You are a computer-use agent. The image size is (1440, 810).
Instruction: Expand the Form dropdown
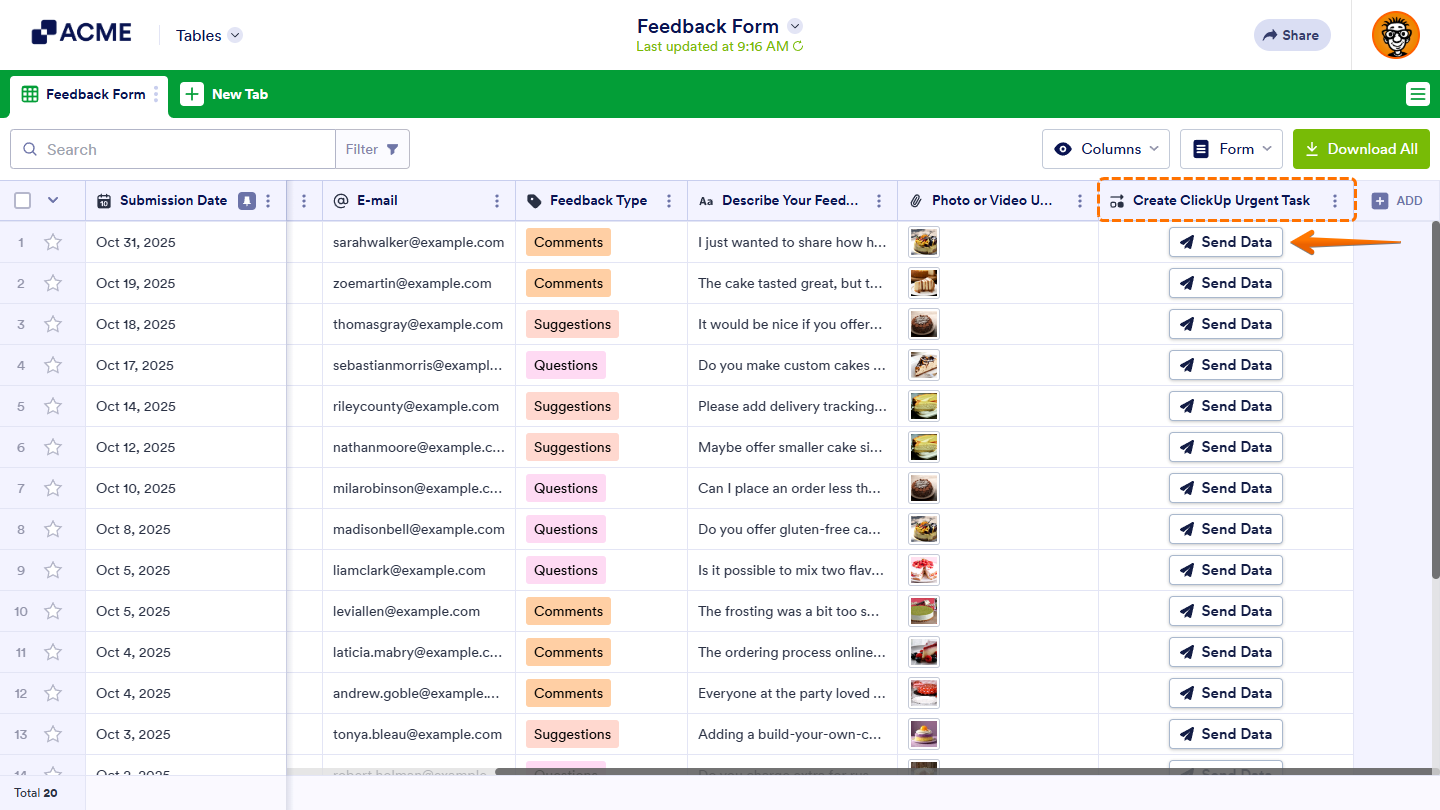pyautogui.click(x=1231, y=148)
